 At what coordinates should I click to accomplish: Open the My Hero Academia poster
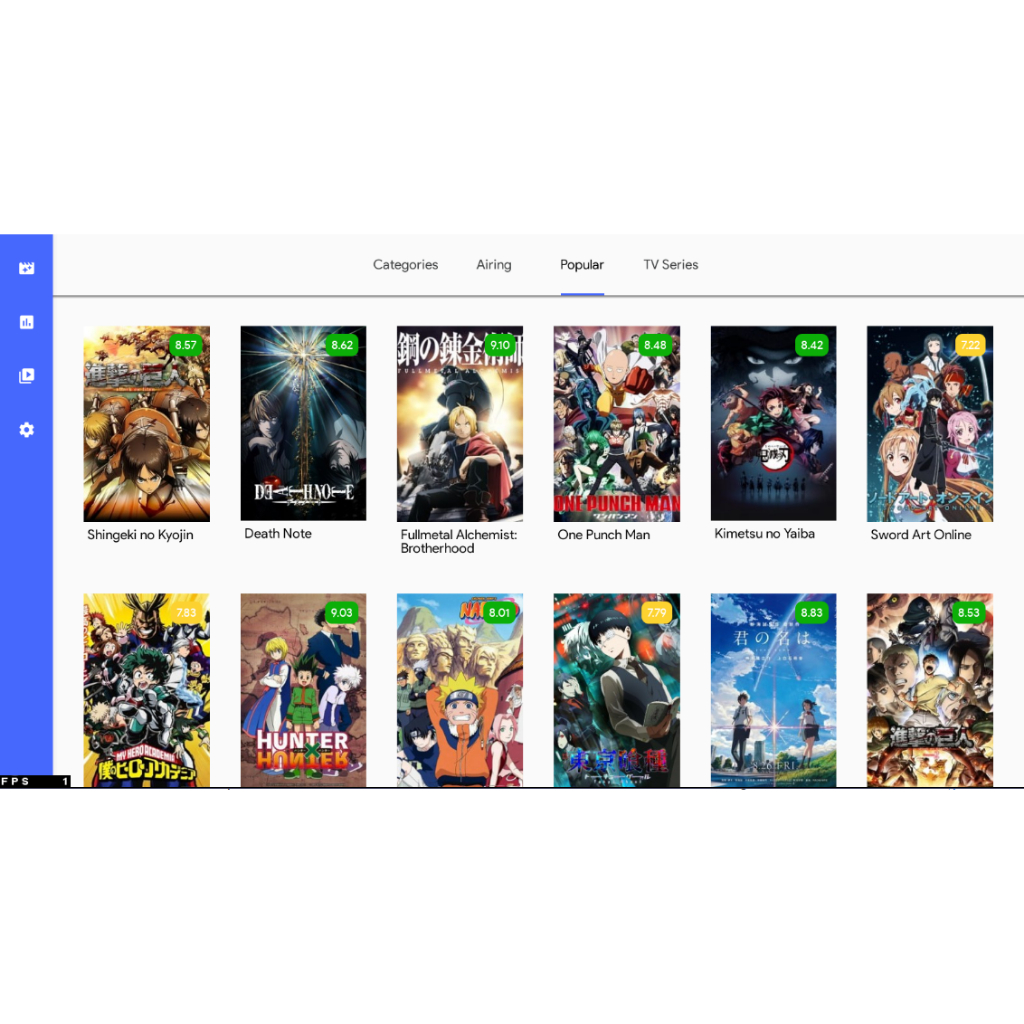[x=147, y=690]
